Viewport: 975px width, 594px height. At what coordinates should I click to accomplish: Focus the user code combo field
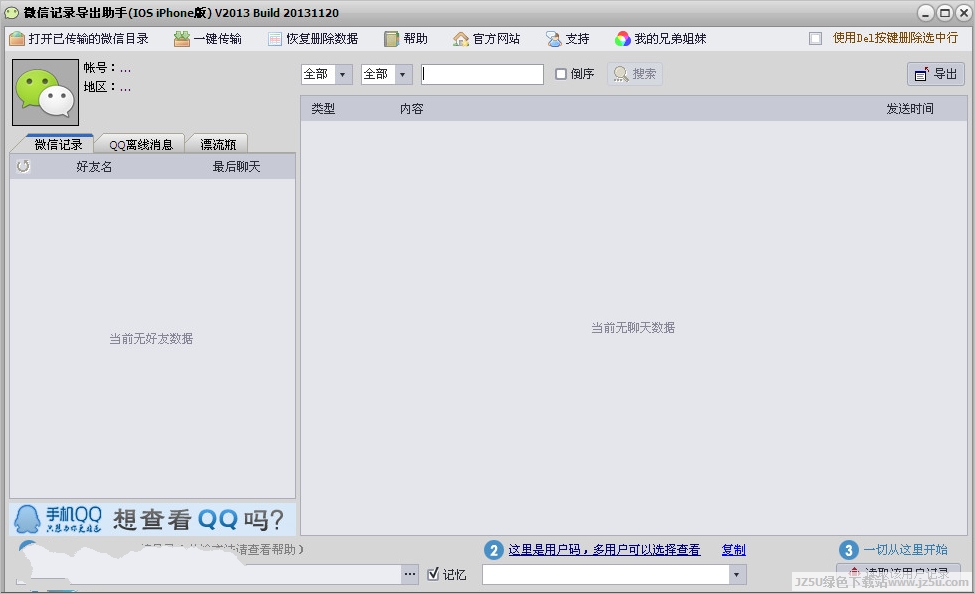click(x=605, y=574)
